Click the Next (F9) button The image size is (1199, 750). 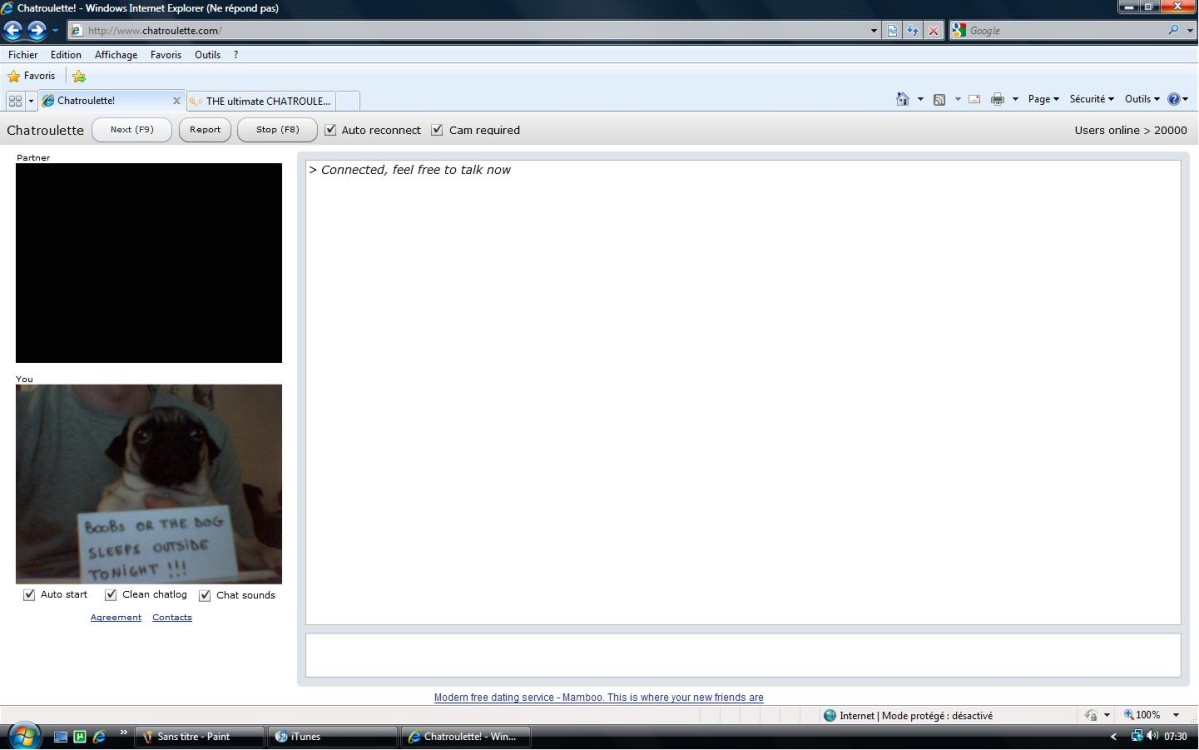[132, 130]
